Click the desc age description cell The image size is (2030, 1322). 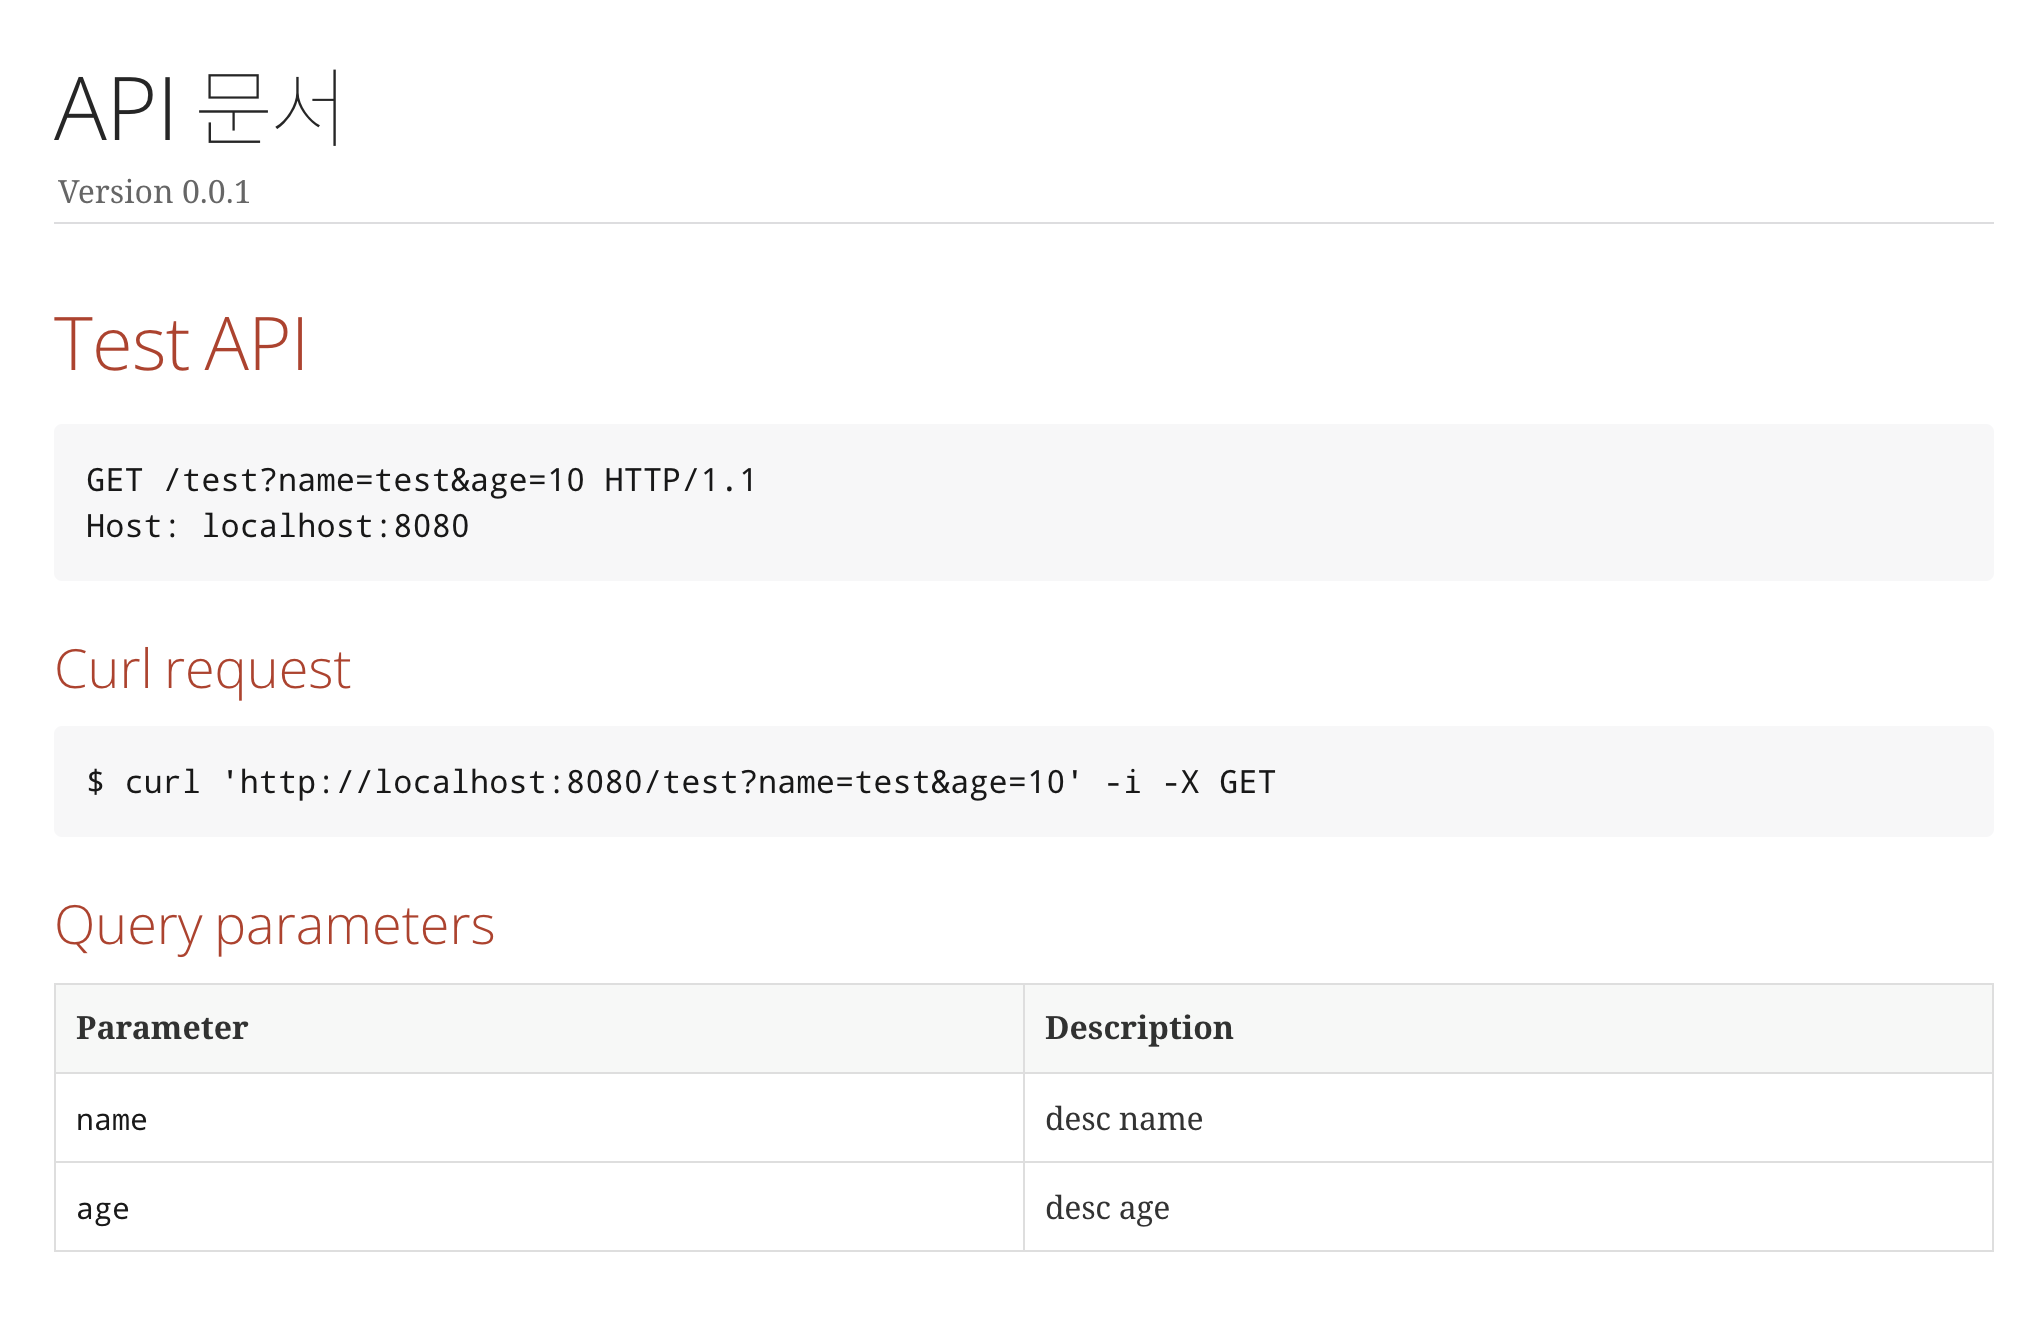click(x=1107, y=1208)
